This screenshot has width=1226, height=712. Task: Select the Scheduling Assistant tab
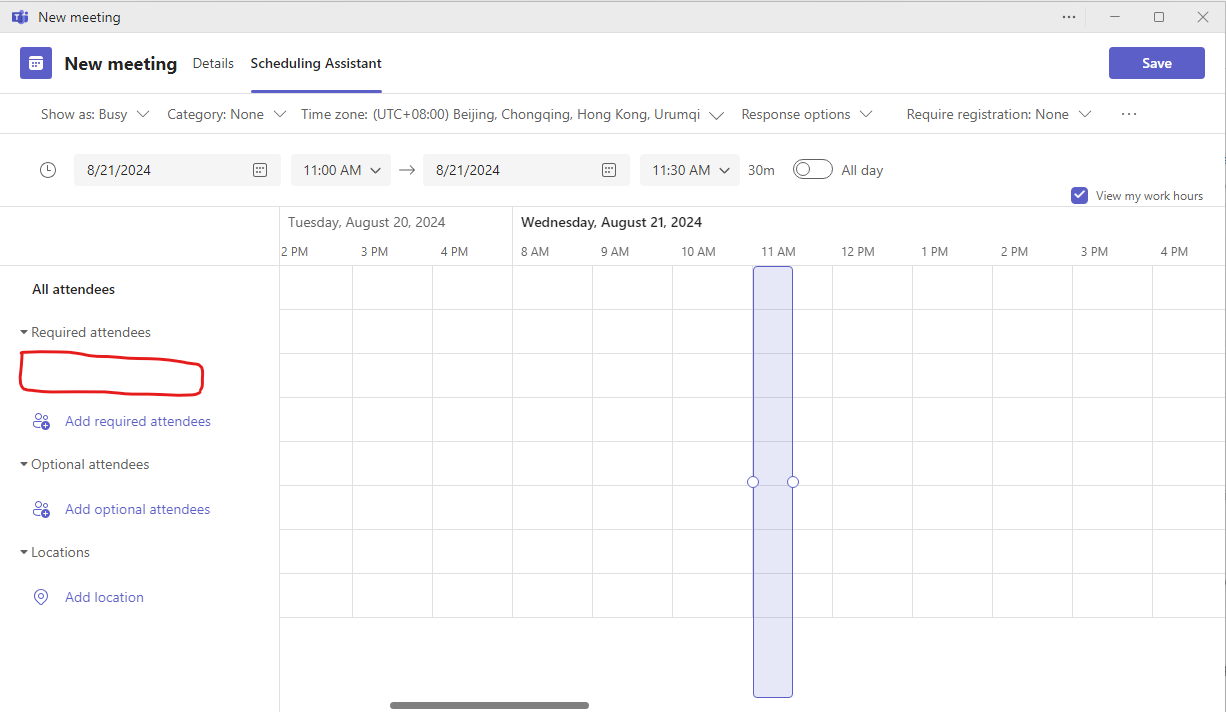tap(316, 63)
